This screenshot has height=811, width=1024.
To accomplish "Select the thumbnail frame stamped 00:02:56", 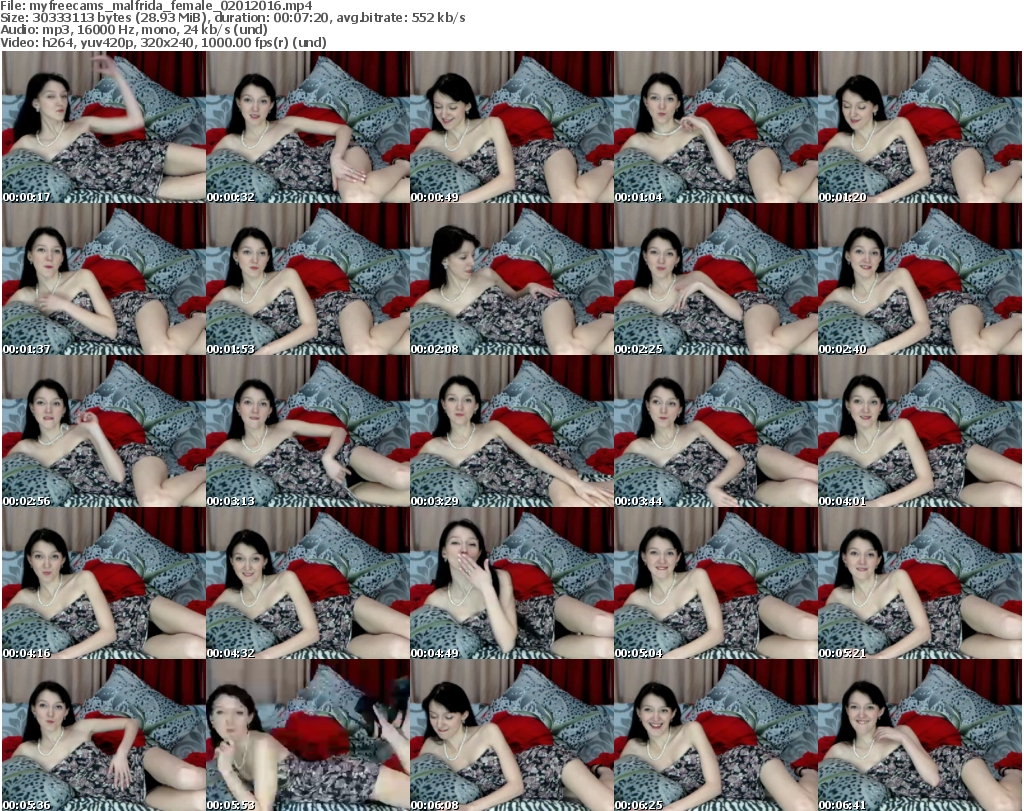I will click(104, 431).
